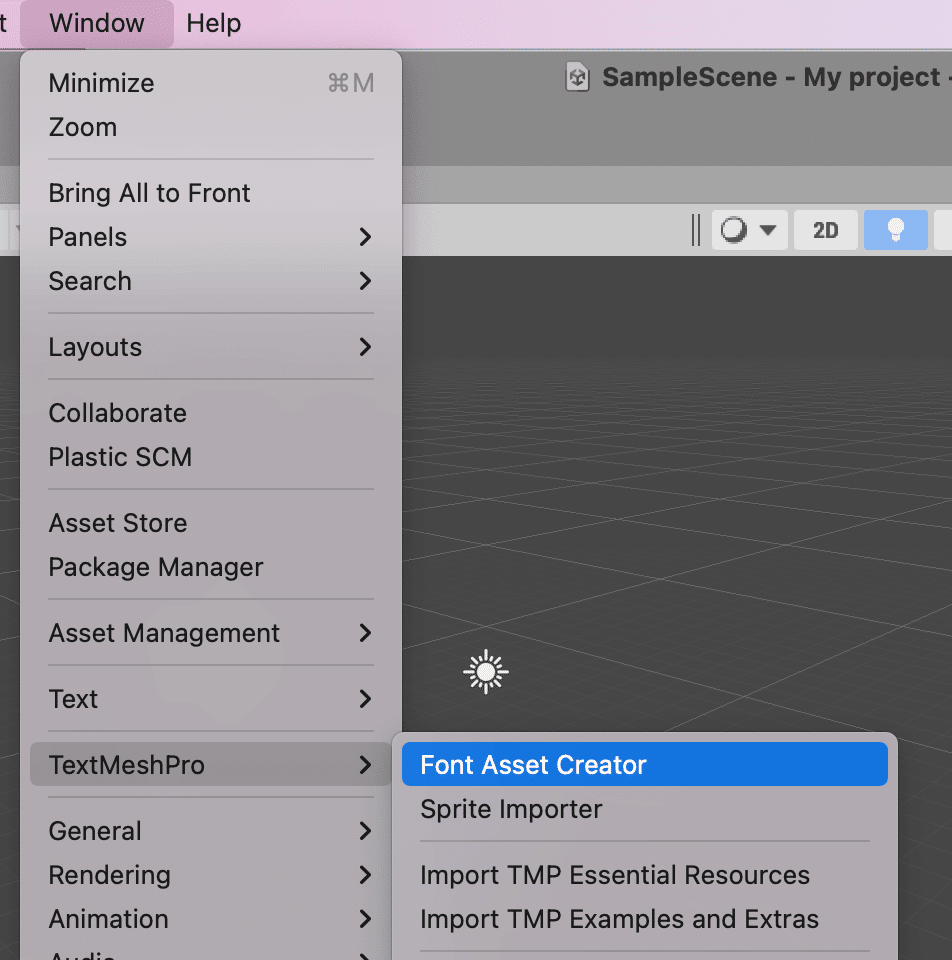
Task: Expand the Rendering submenu
Action: click(x=211, y=876)
